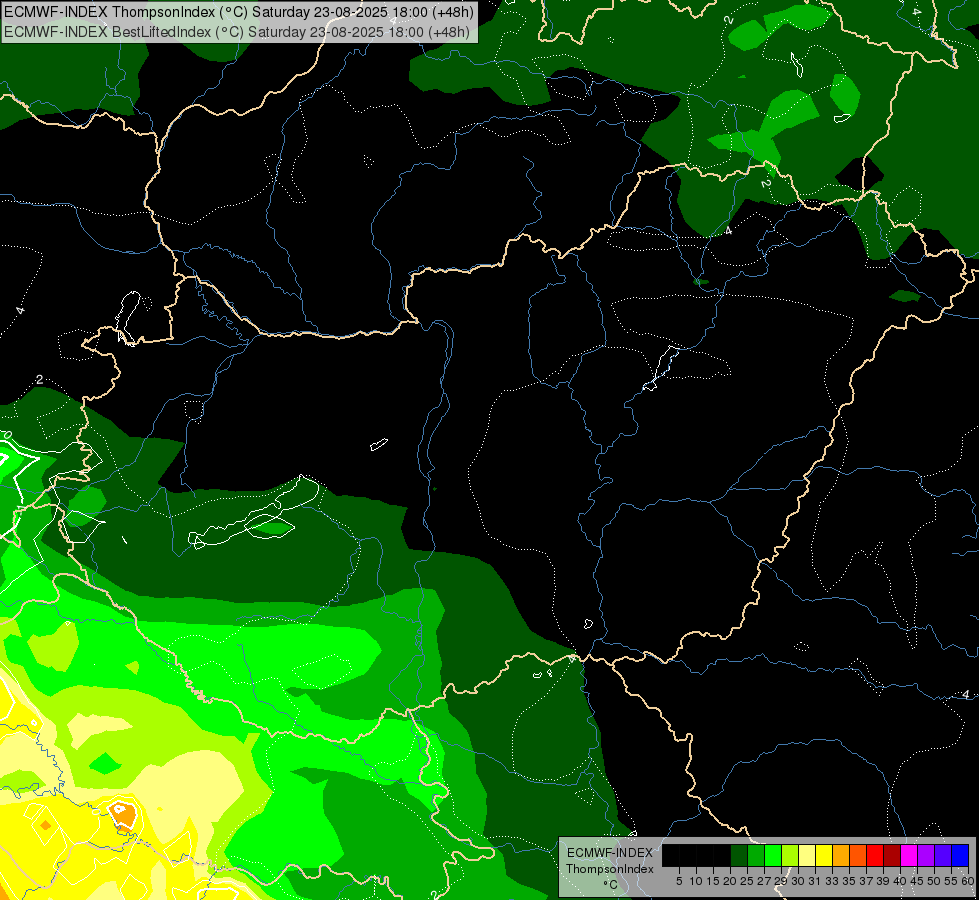Click the legend scale value 30
This screenshot has height=900, width=979.
coord(798,881)
